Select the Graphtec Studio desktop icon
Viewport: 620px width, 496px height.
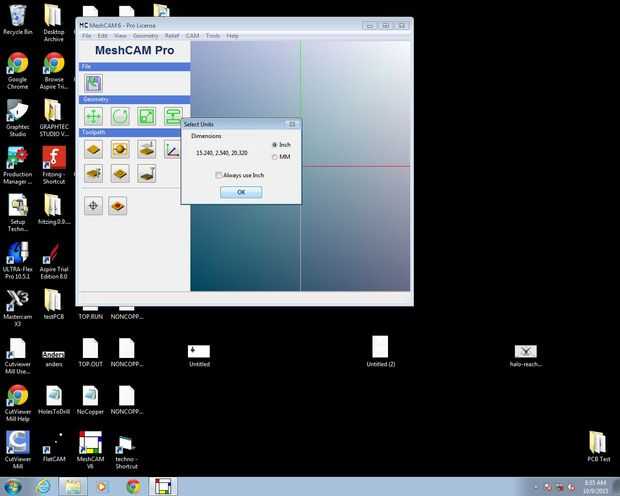pos(18,118)
